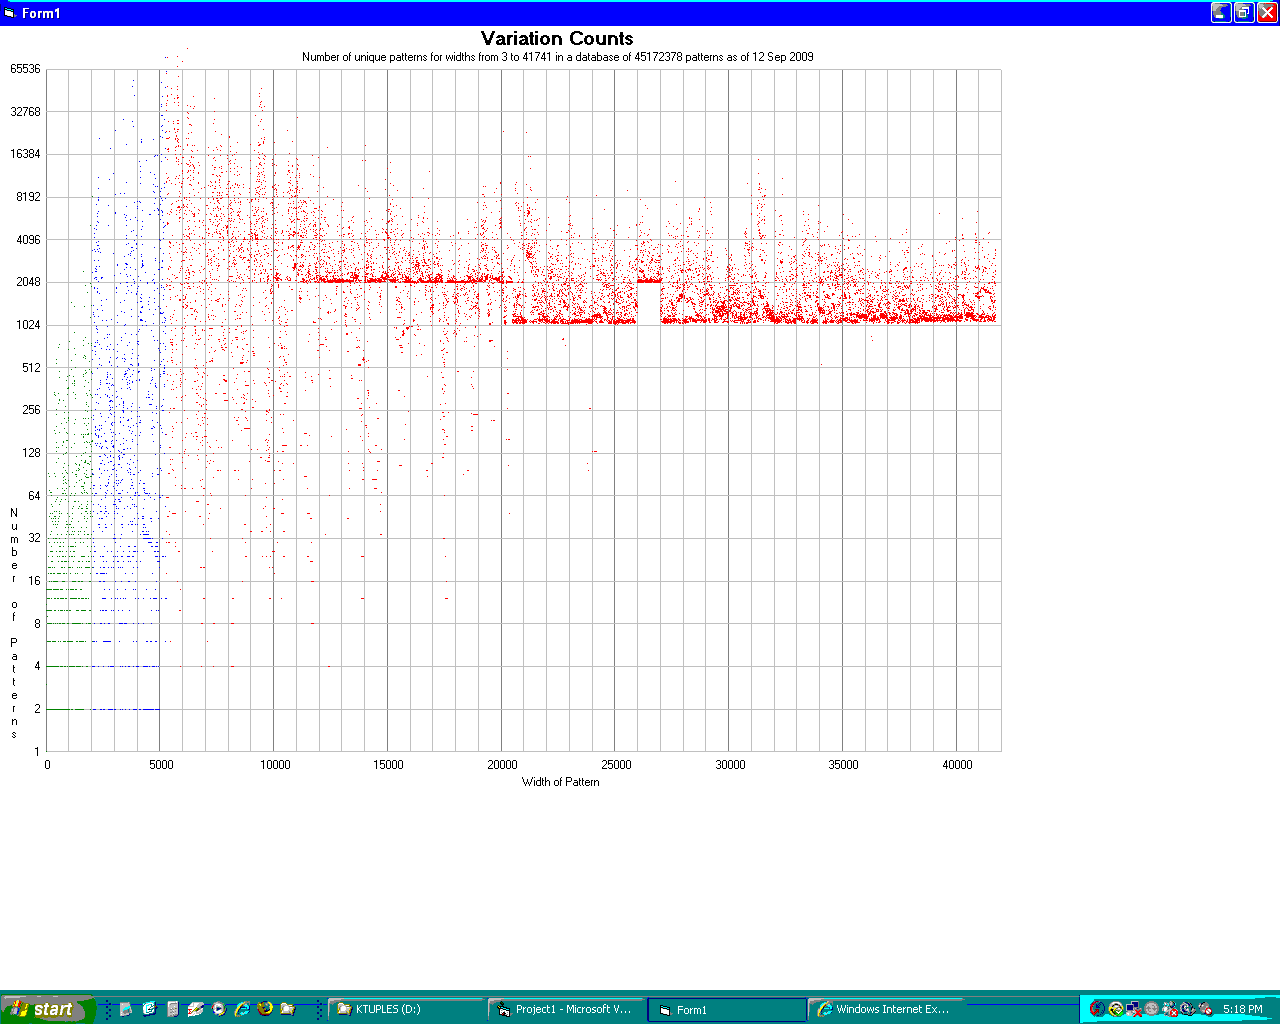Image resolution: width=1280 pixels, height=1024 pixels.
Task: Click the red-blue swirl system tray icon
Action: (1098, 1009)
